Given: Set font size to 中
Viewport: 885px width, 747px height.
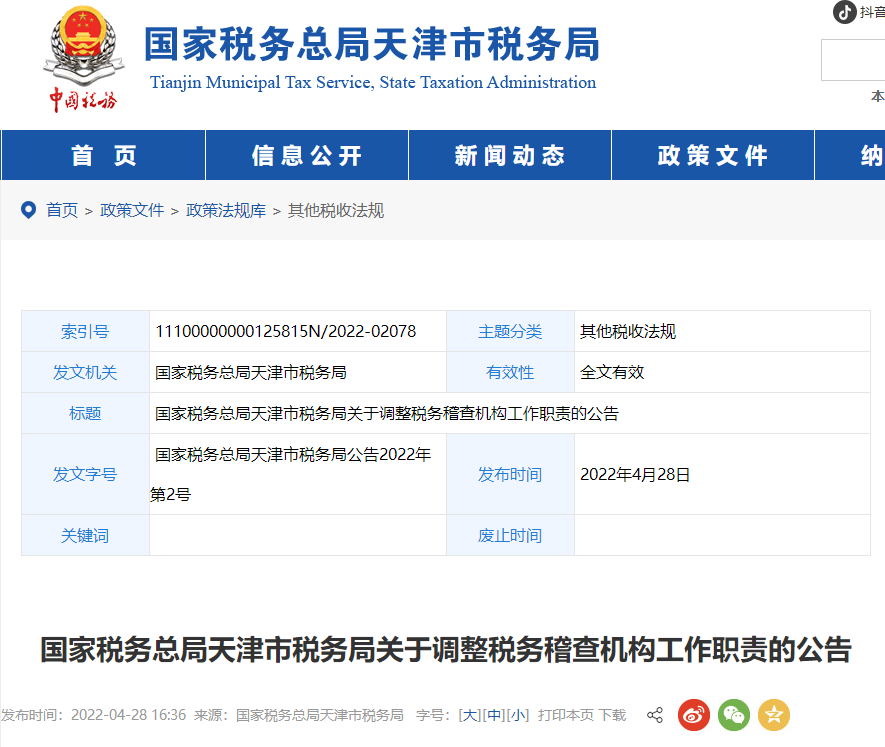Looking at the screenshot, I should (494, 715).
